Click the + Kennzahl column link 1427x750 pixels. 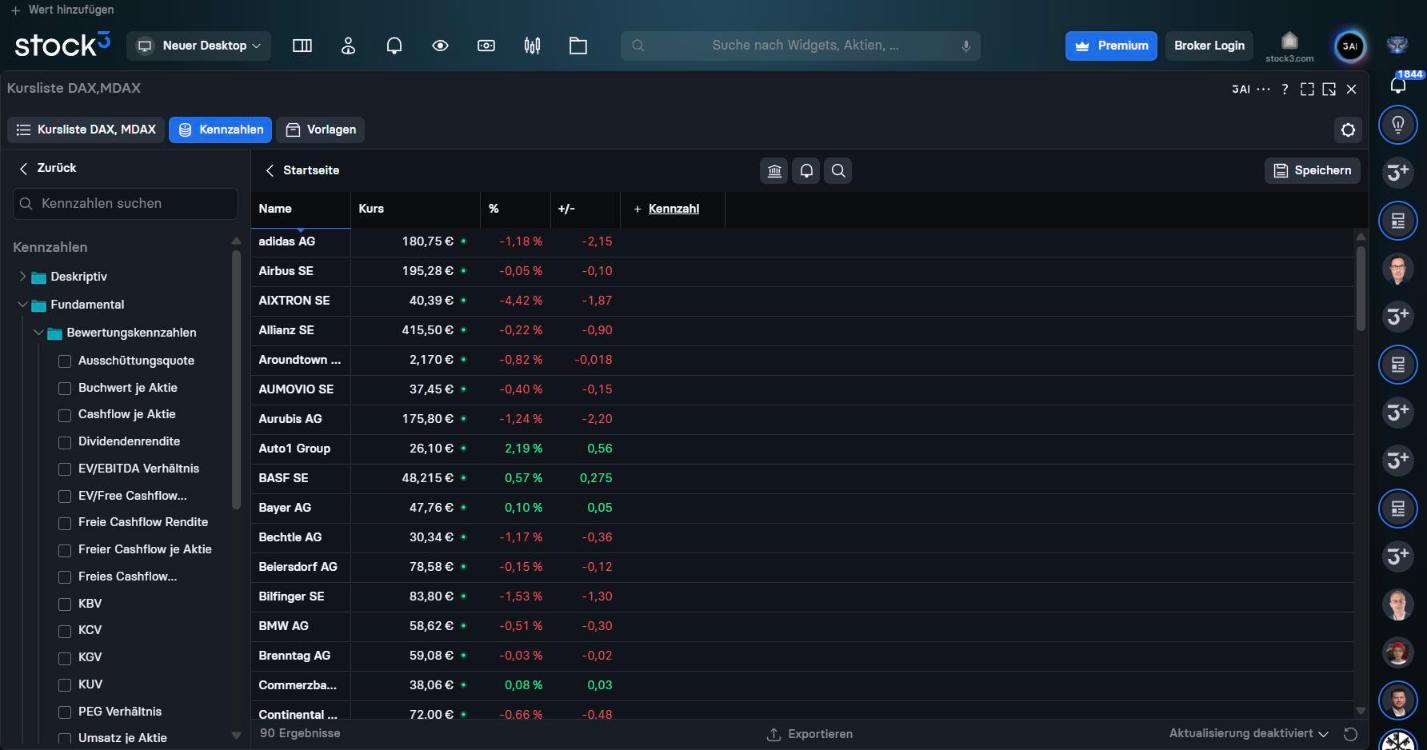(666, 209)
